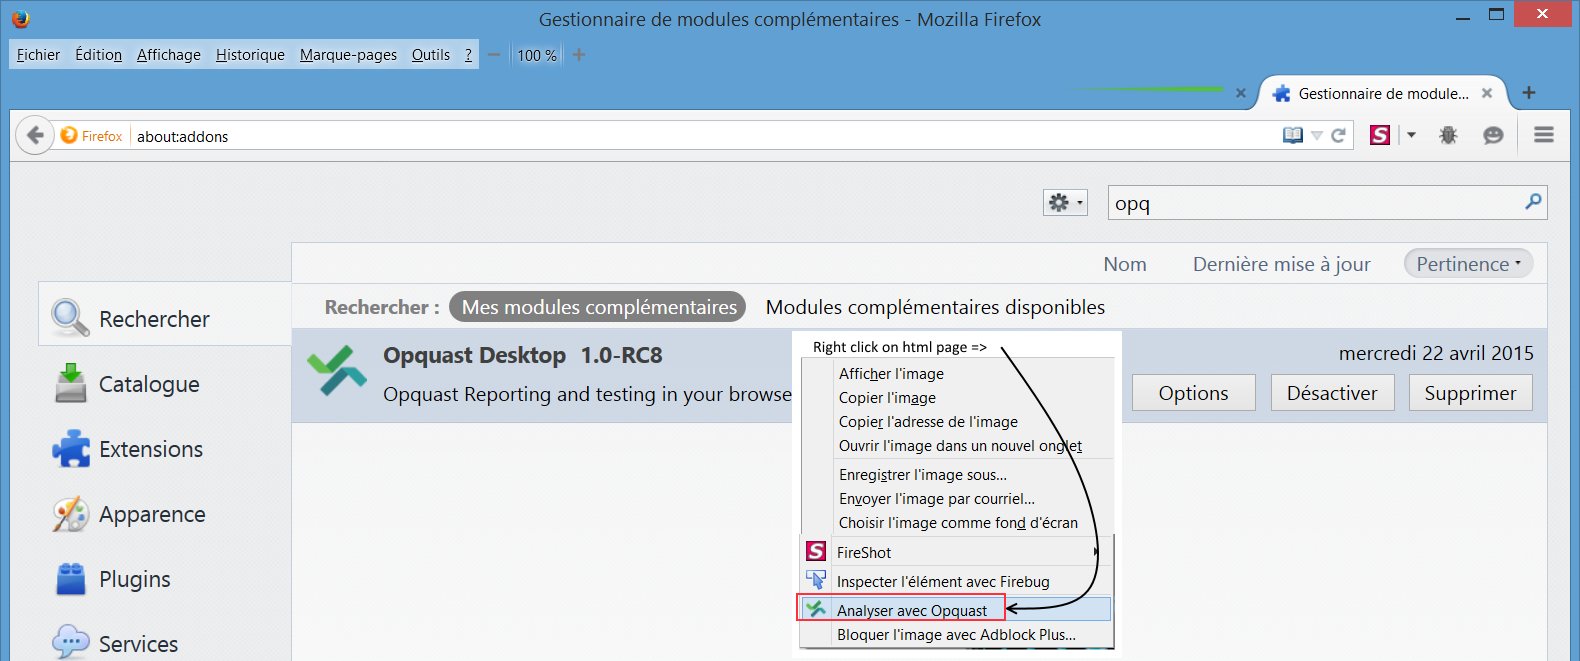Open Firebug via the bug icon
Image resolution: width=1580 pixels, height=661 pixels.
click(1448, 135)
